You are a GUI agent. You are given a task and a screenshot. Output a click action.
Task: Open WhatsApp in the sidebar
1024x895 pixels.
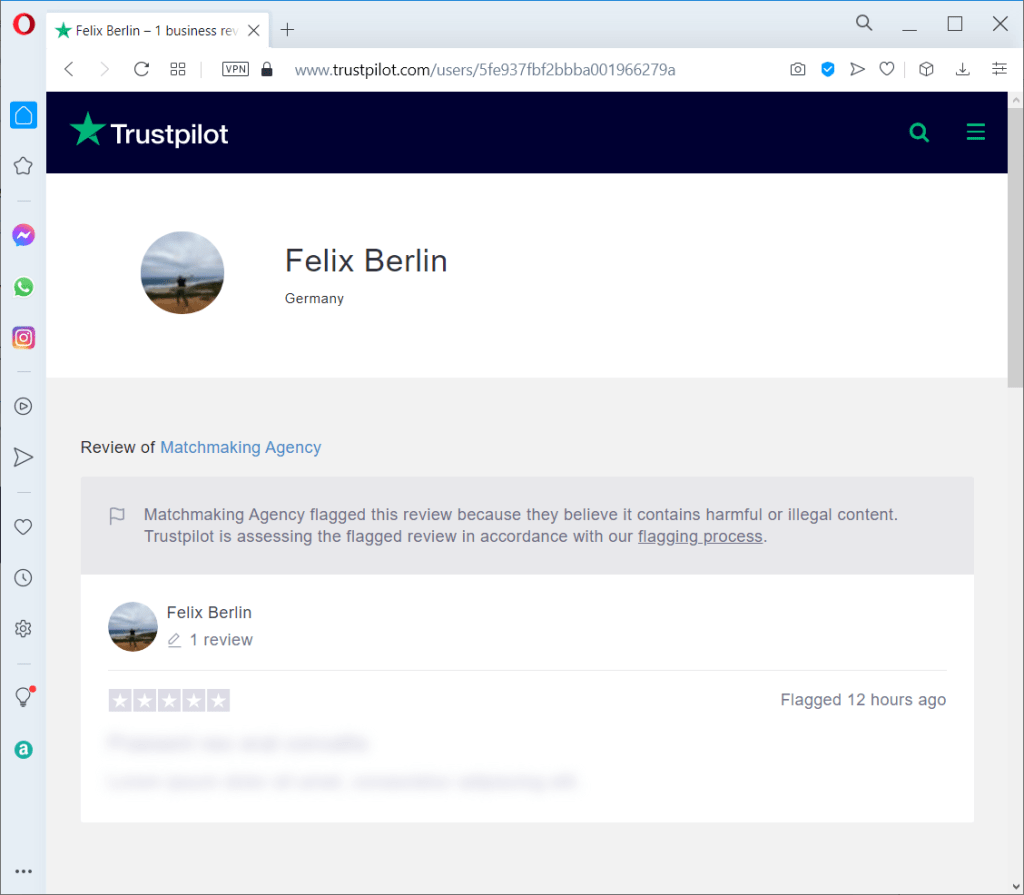click(23, 287)
